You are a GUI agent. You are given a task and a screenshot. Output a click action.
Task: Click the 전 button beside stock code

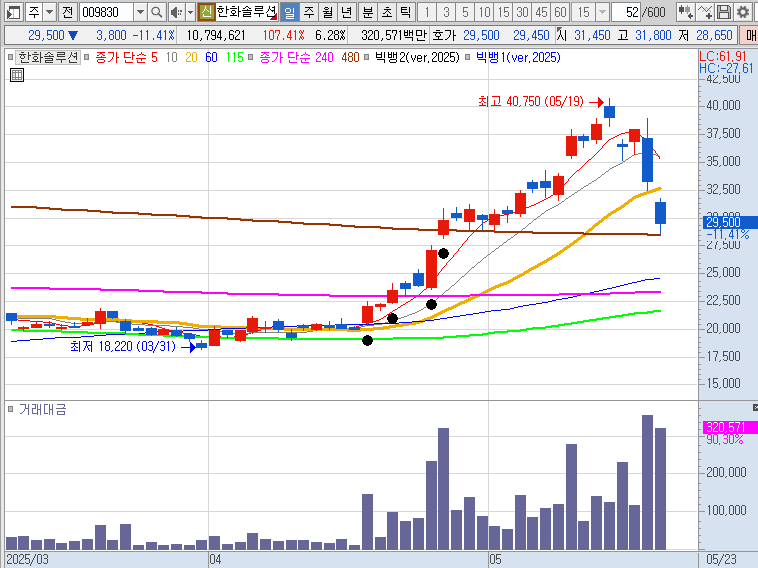coord(66,12)
